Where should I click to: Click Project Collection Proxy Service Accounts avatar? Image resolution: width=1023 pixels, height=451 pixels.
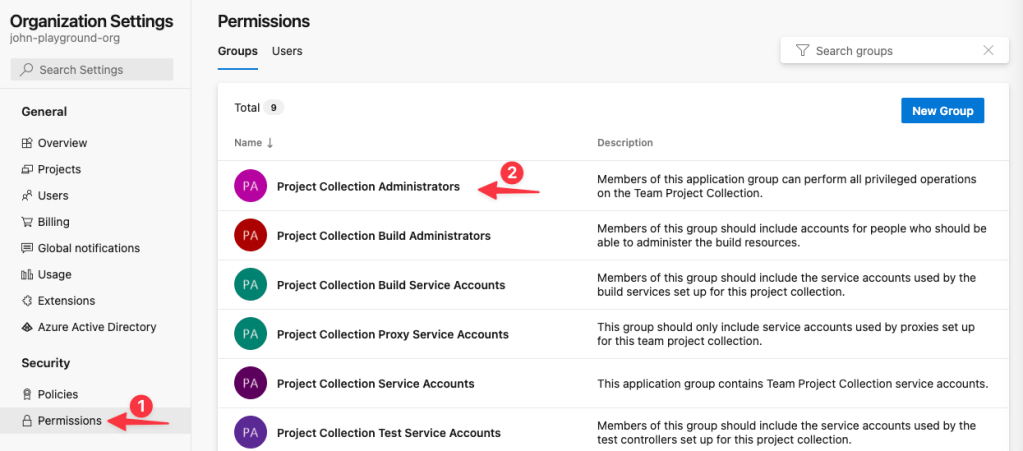point(249,334)
